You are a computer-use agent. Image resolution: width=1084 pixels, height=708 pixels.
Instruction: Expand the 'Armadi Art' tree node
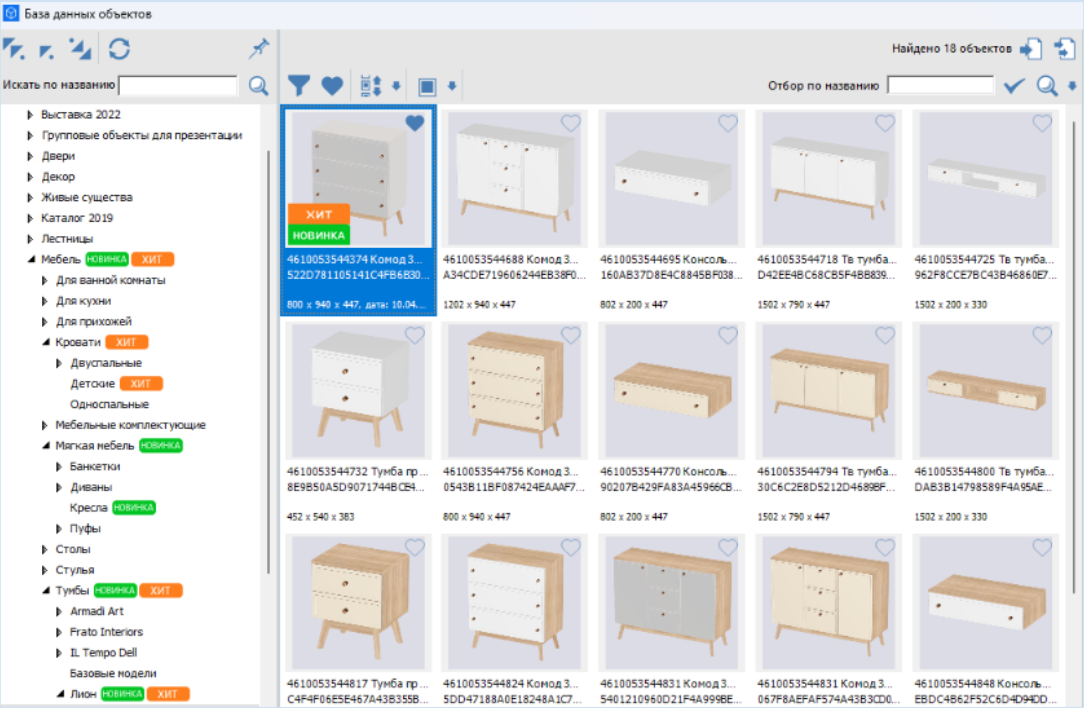59,611
